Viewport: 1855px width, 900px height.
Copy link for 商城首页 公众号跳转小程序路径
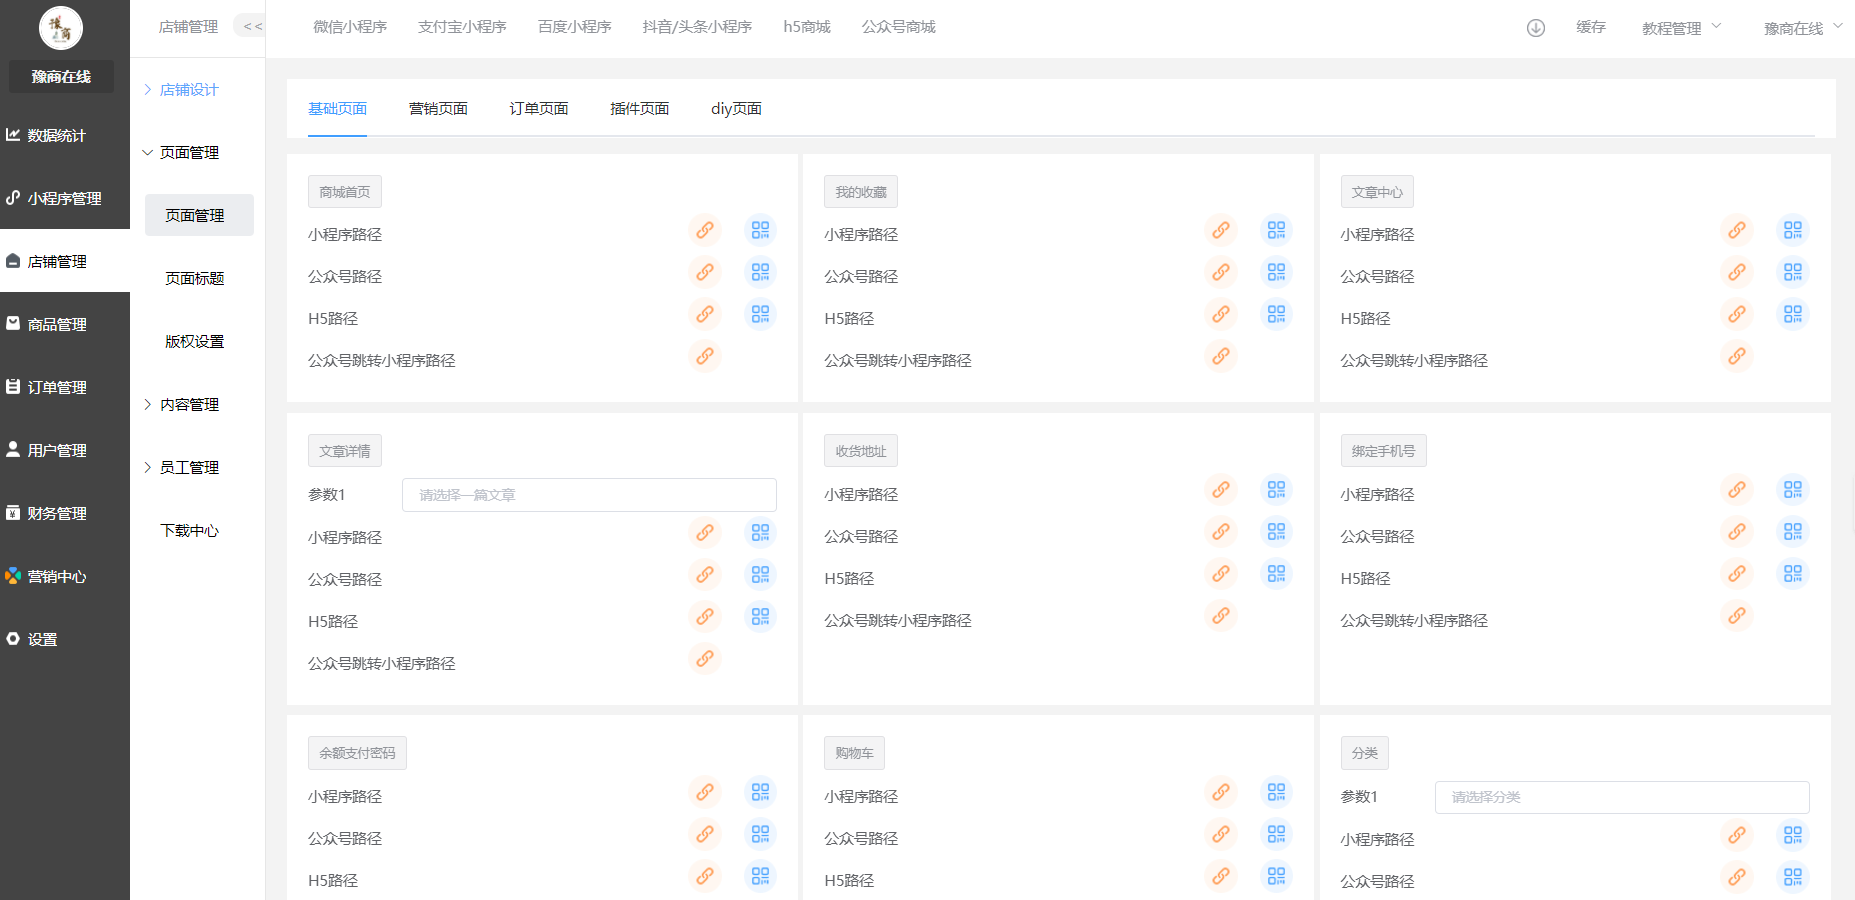[705, 356]
